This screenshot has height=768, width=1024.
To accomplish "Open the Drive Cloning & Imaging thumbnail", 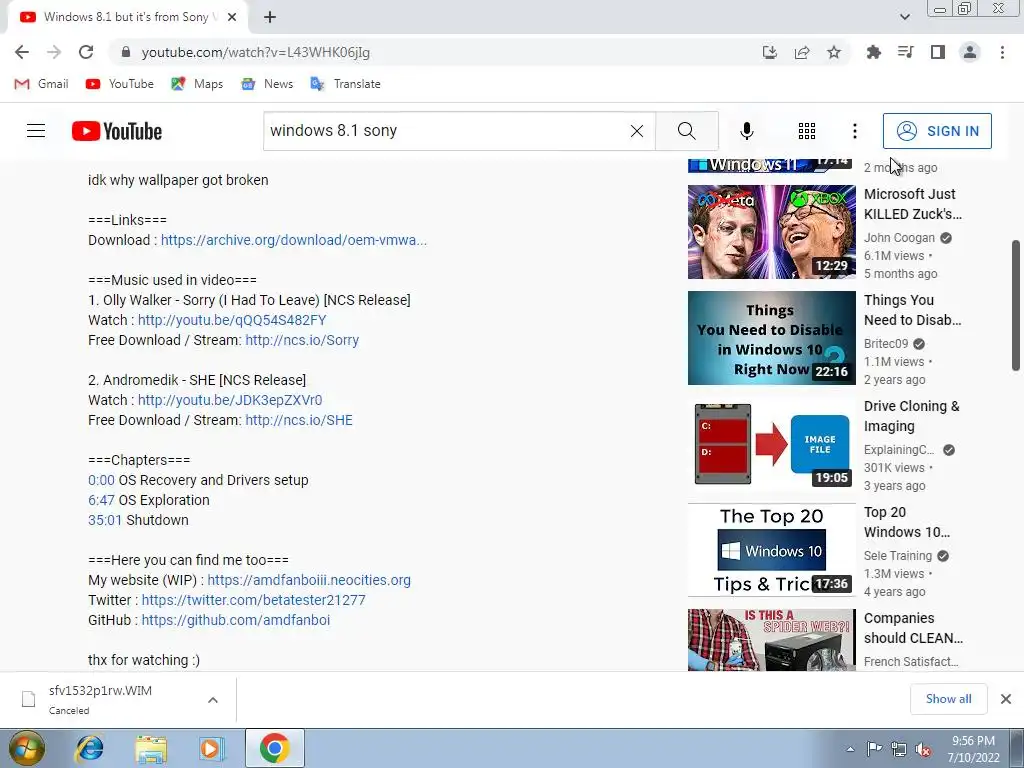I will point(771,444).
